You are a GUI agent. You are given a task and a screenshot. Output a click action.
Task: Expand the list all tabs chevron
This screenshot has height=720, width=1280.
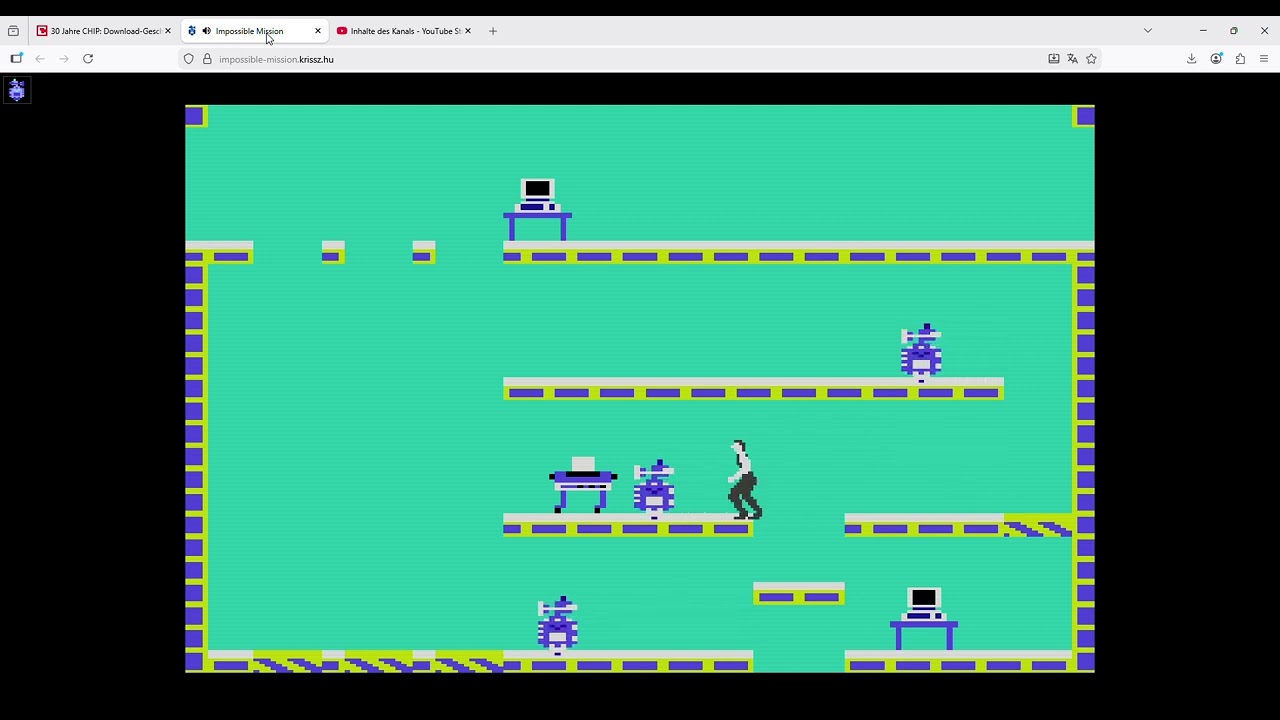(x=1148, y=31)
